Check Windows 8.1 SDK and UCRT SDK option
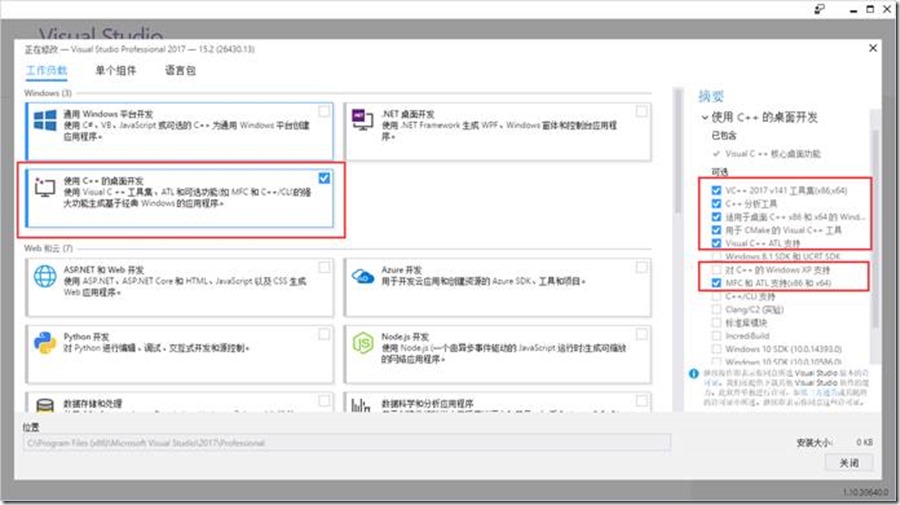 click(x=716, y=257)
